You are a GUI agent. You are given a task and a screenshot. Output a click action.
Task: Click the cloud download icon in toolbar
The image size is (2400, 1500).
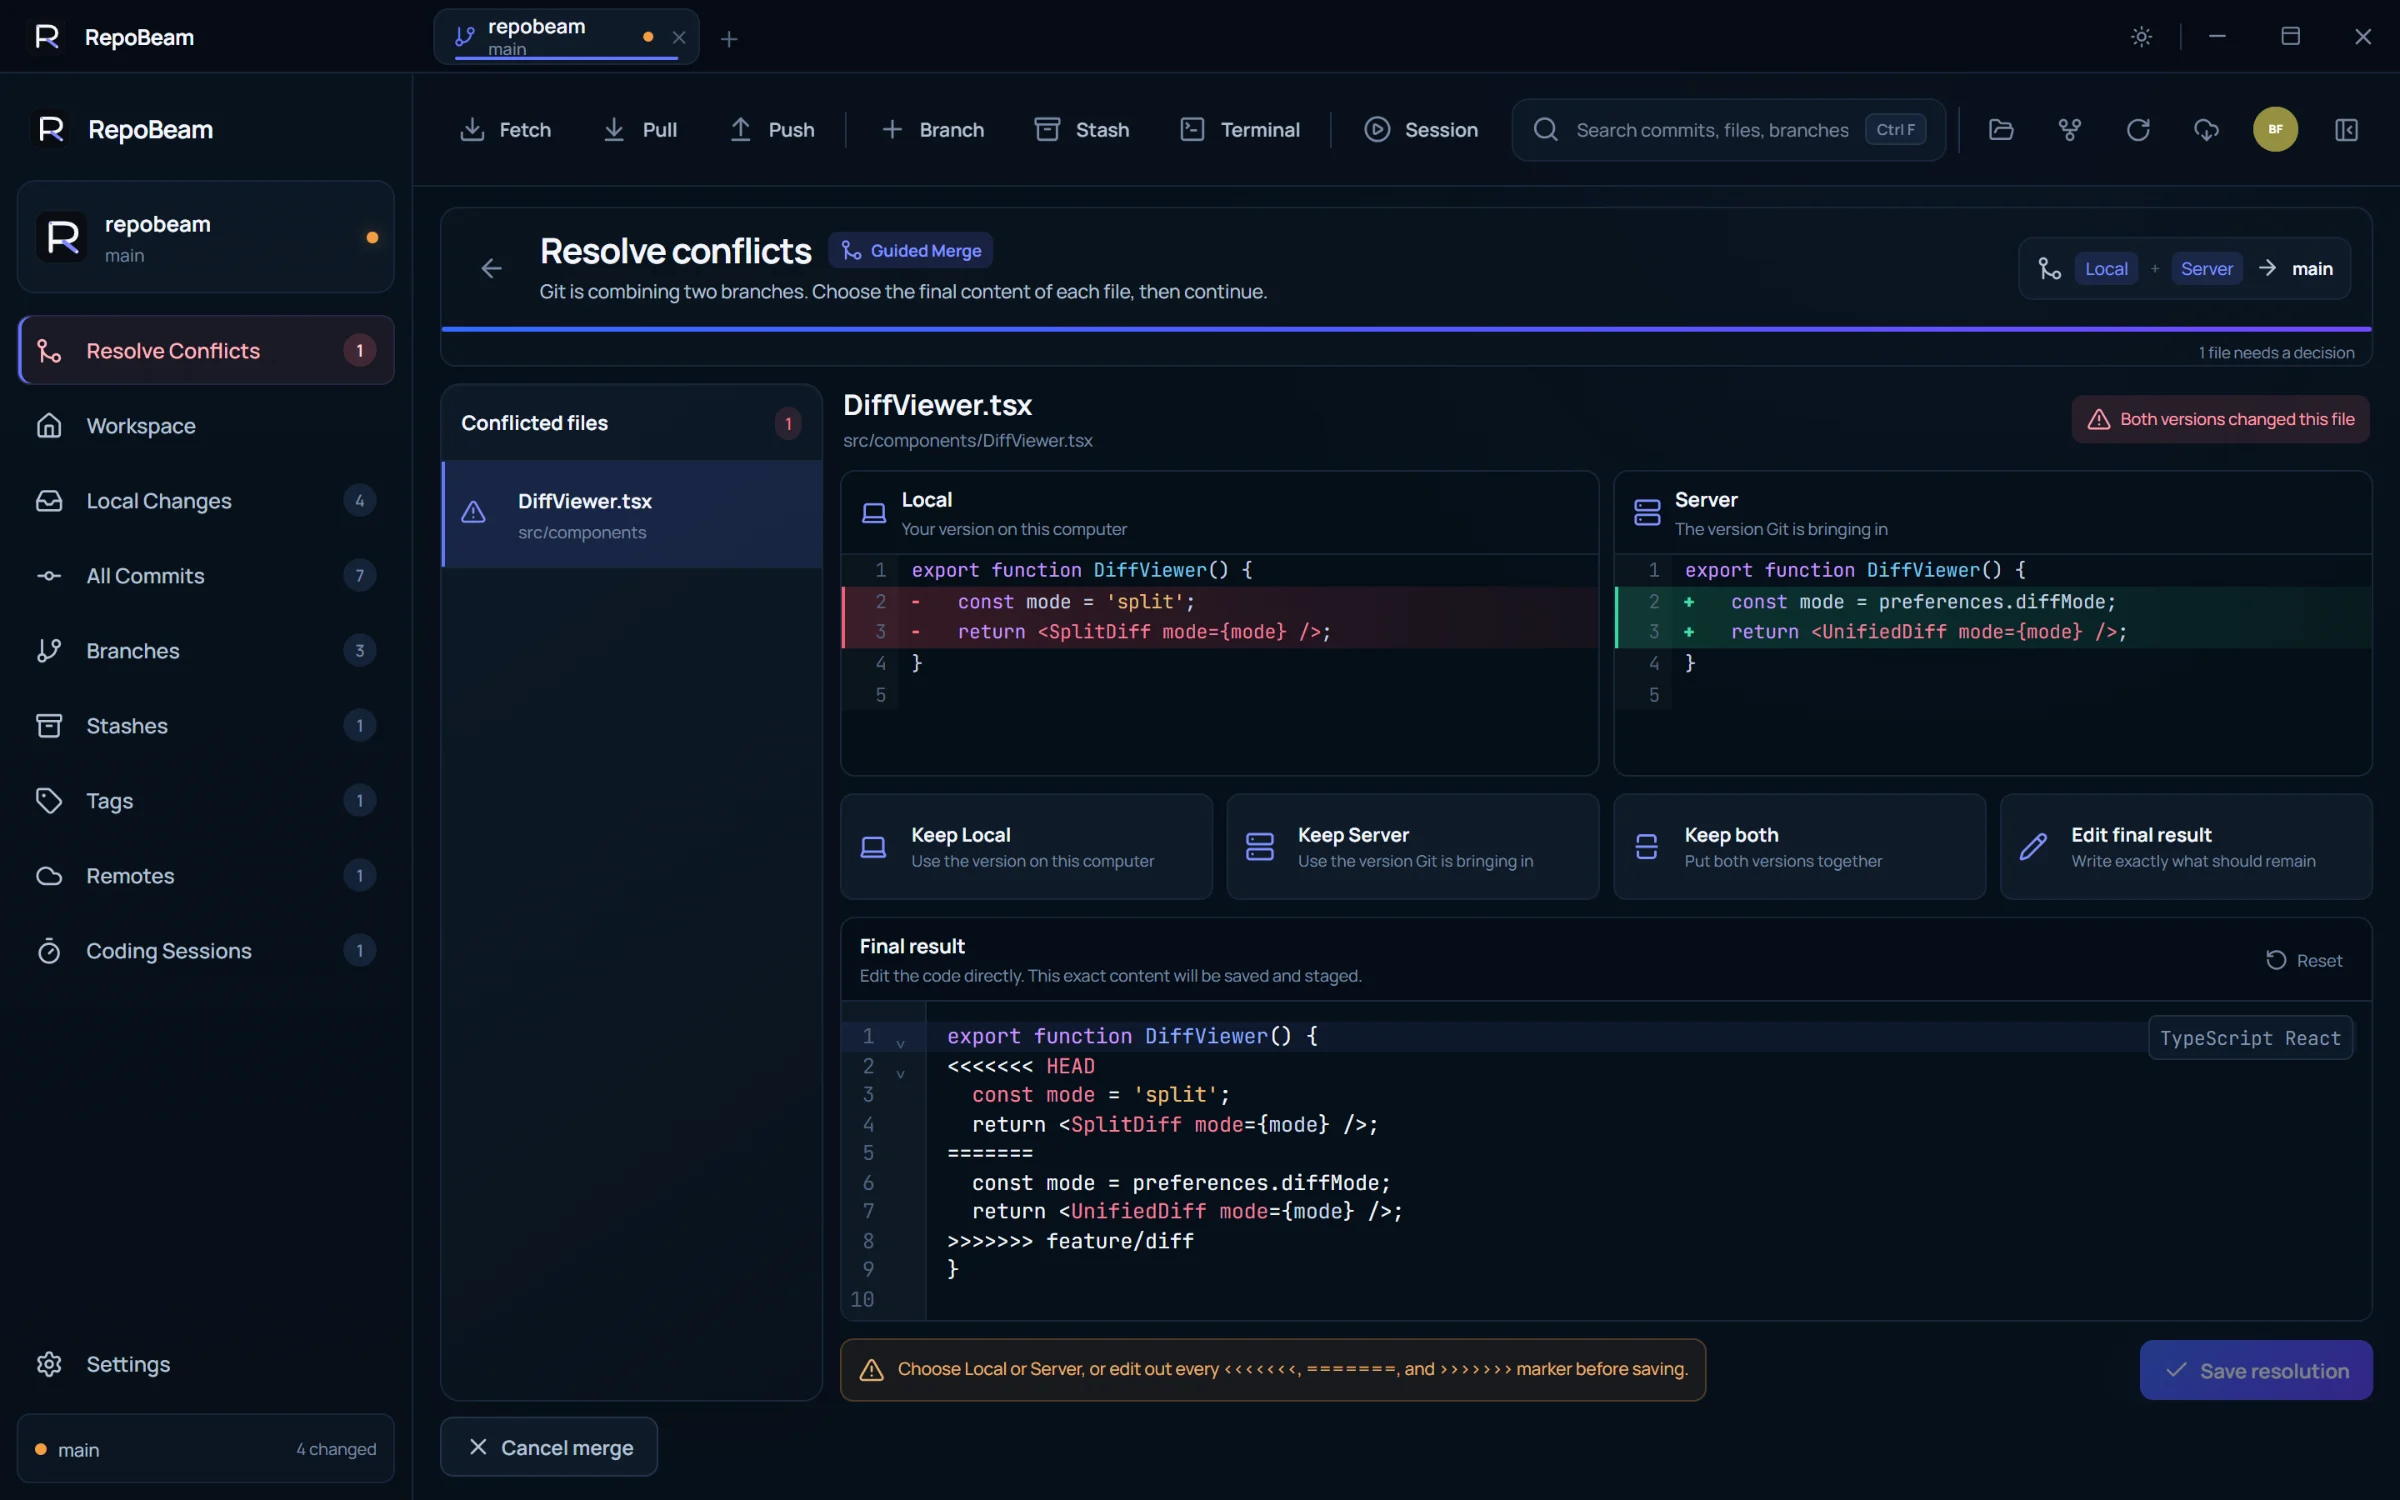2206,129
